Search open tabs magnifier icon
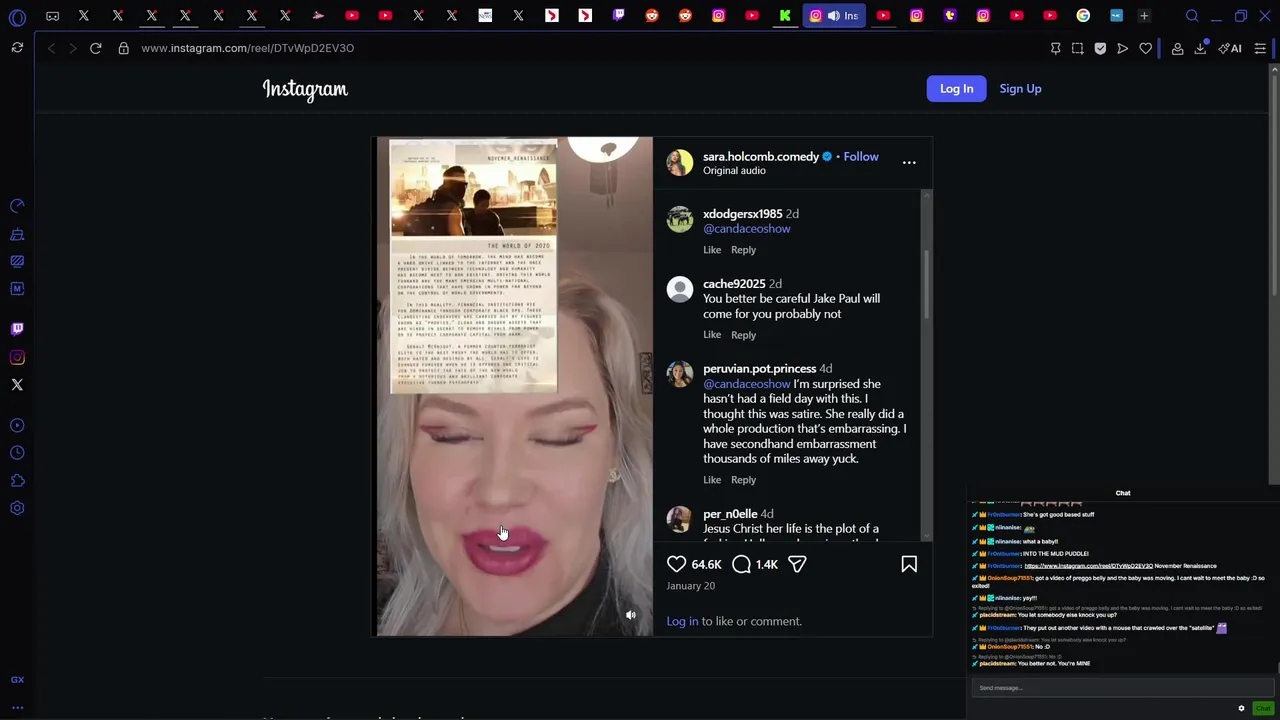This screenshot has width=1280, height=720. 1192,16
